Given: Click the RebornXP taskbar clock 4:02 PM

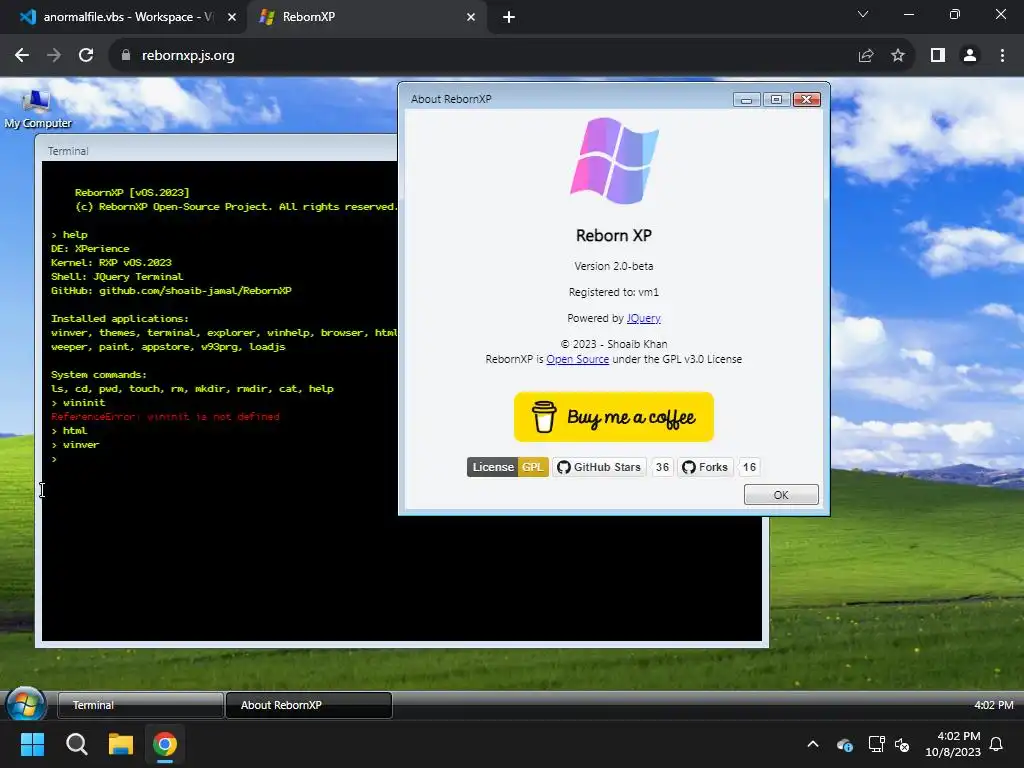Looking at the screenshot, I should [993, 705].
